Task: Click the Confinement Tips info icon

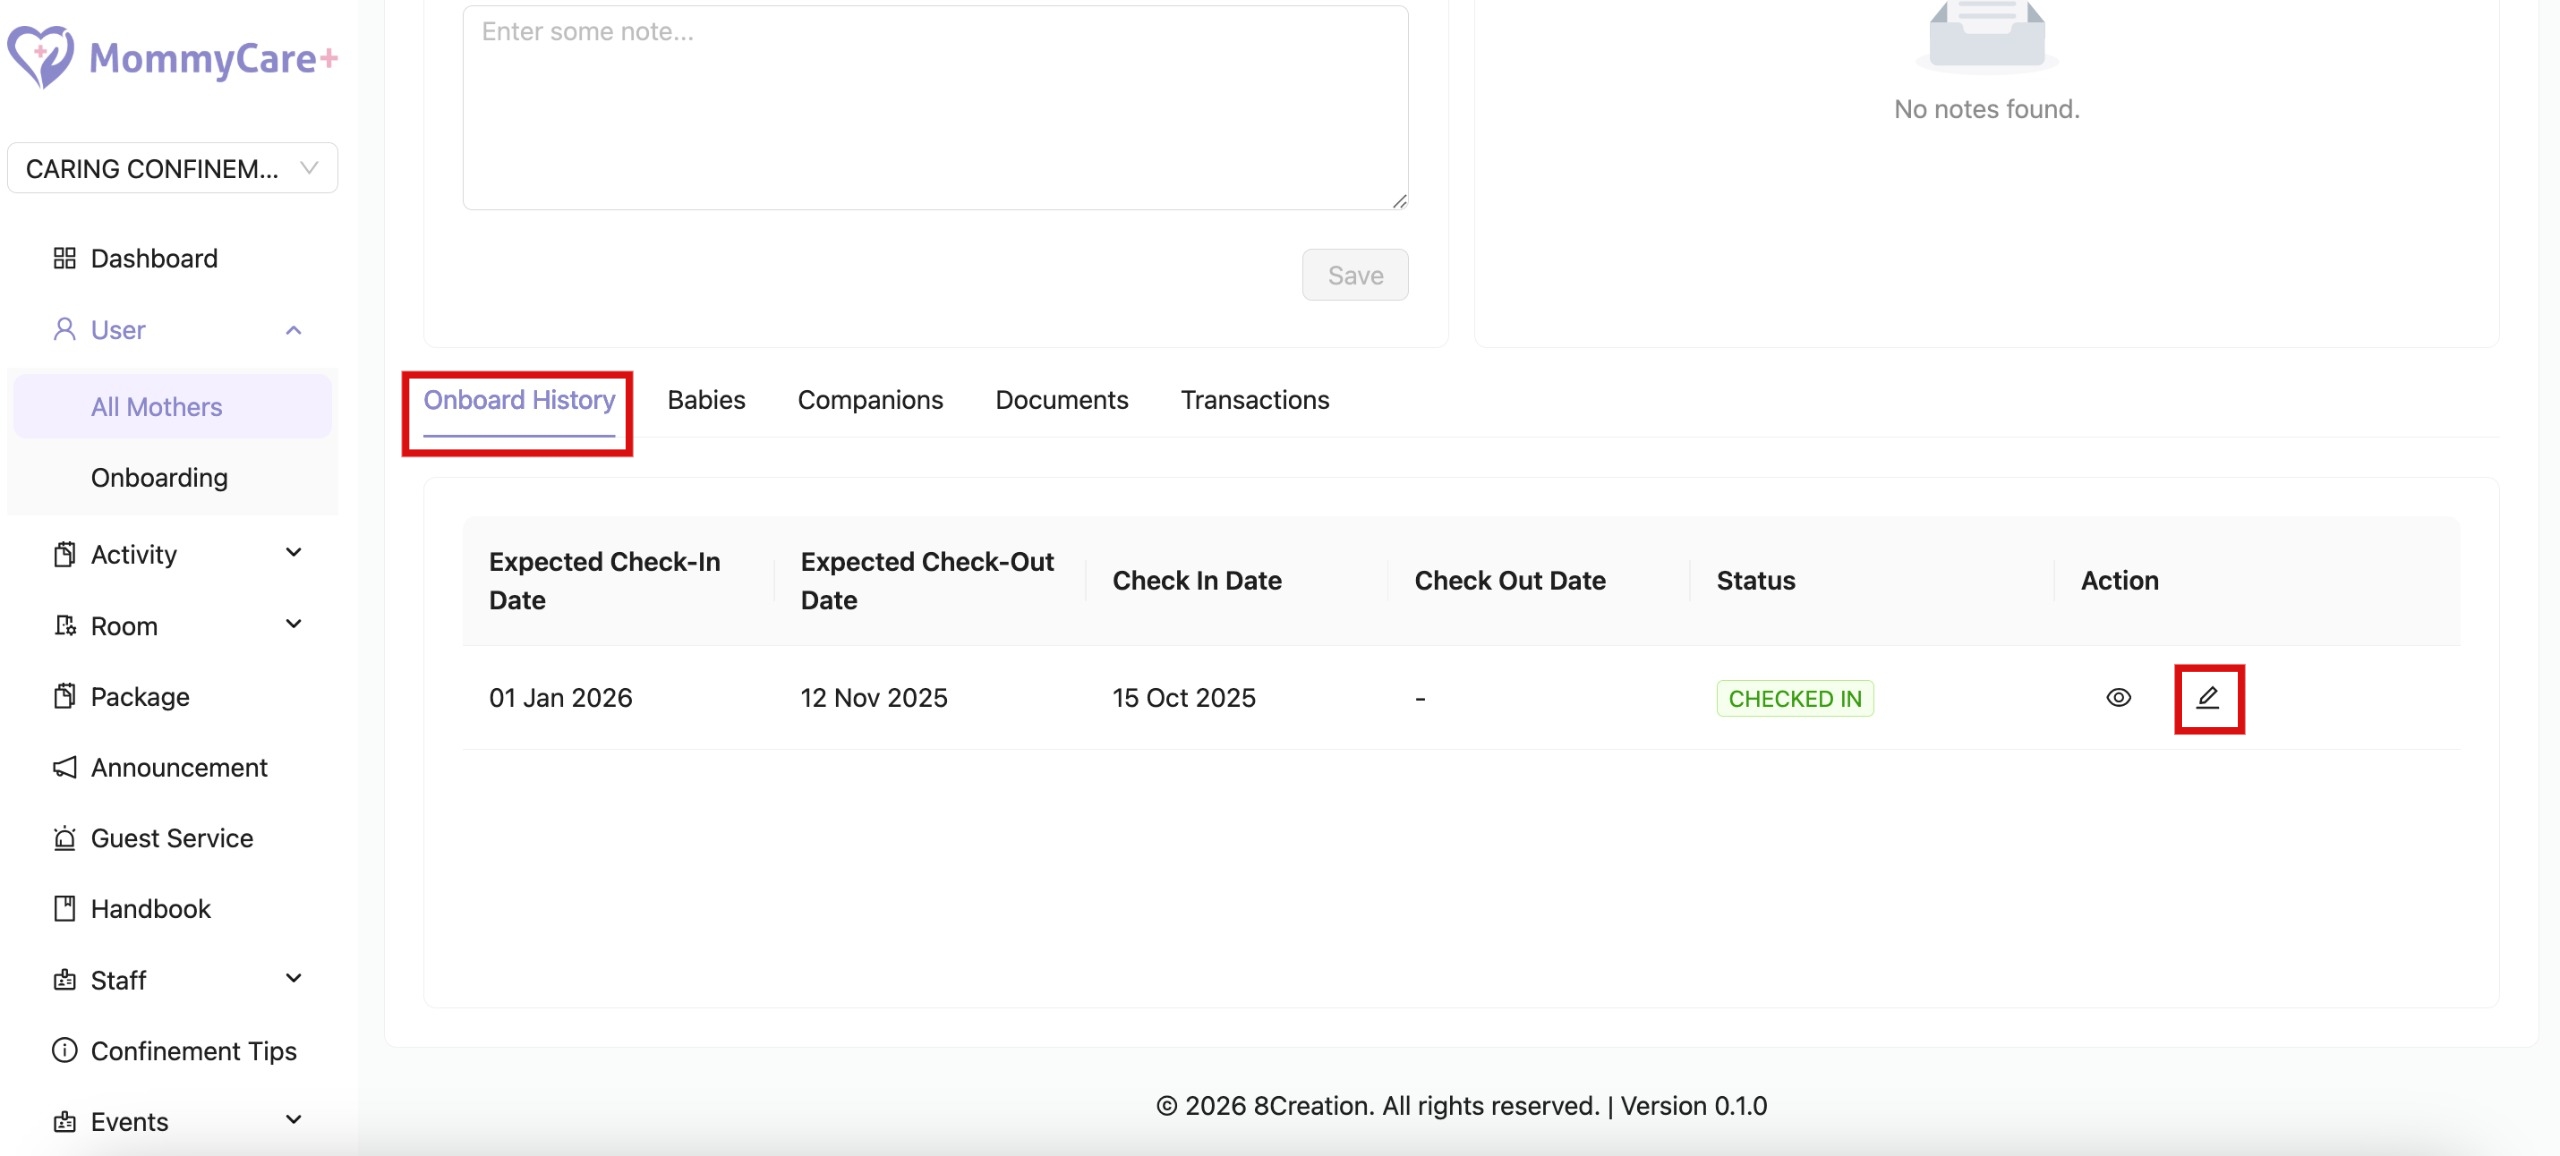Action: click(64, 1050)
